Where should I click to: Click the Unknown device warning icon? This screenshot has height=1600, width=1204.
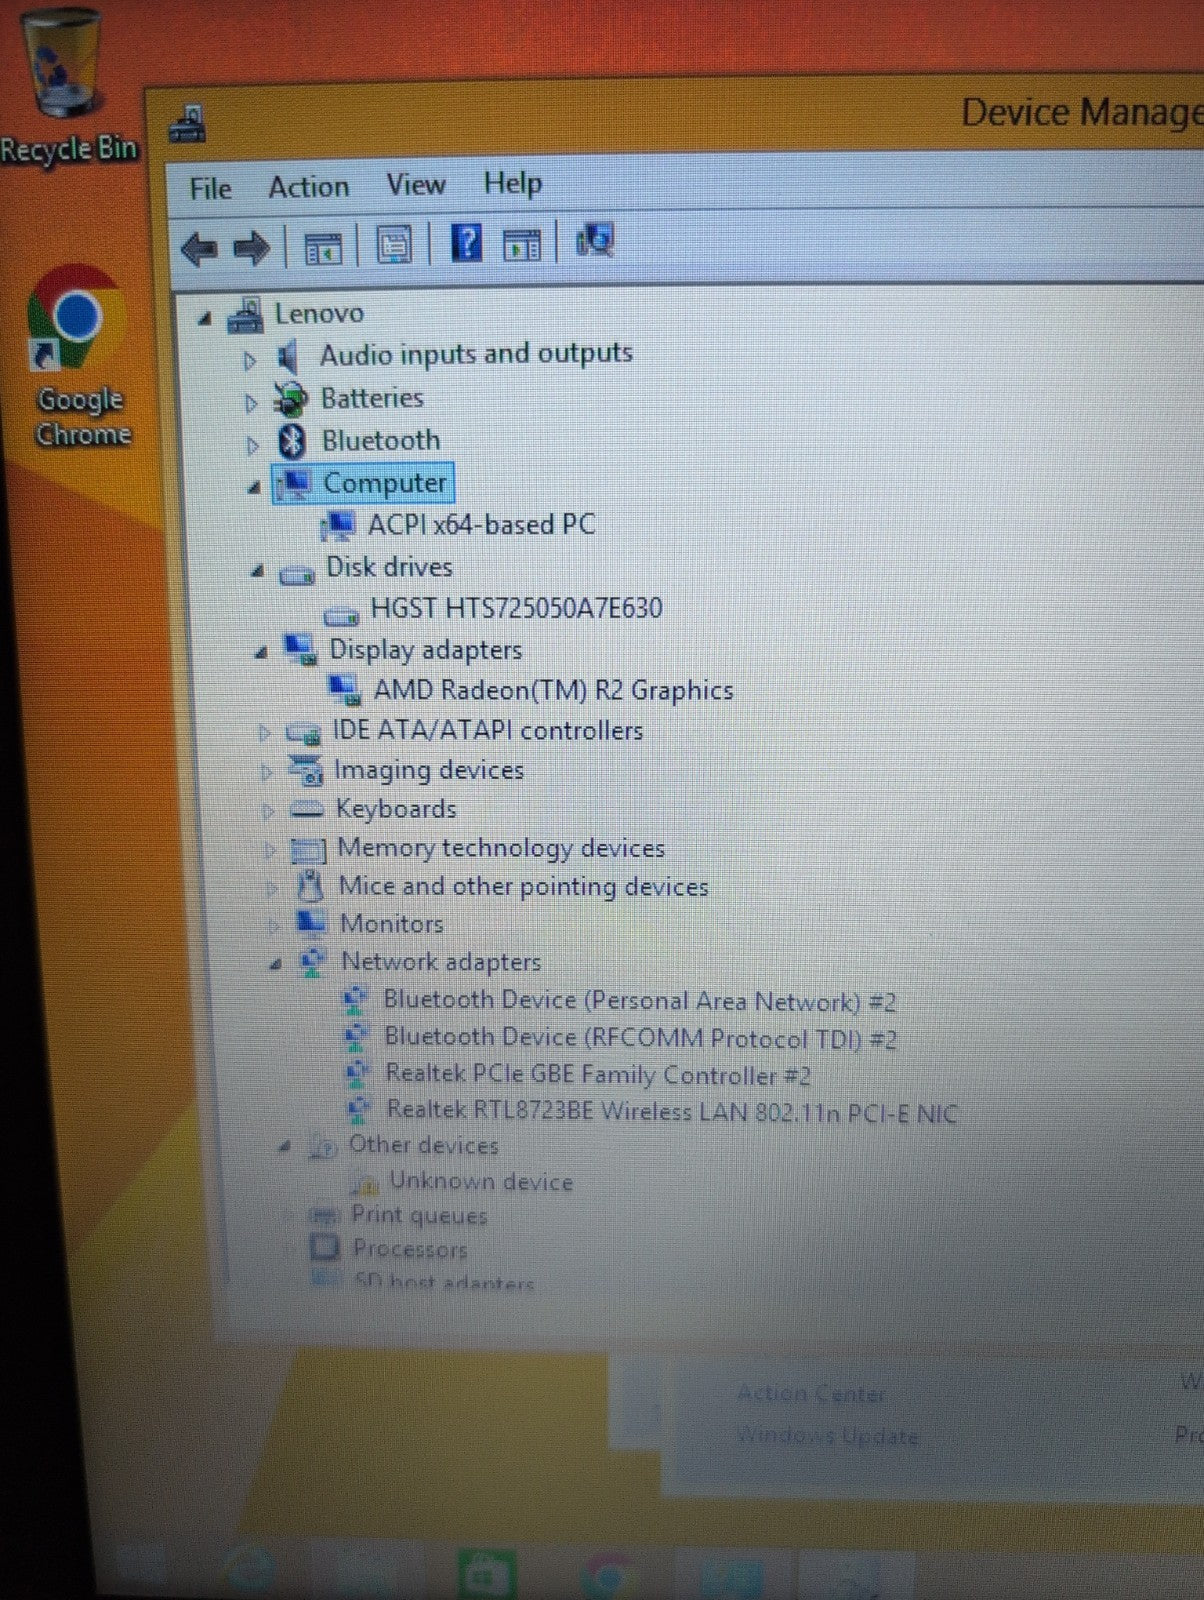click(x=364, y=1183)
